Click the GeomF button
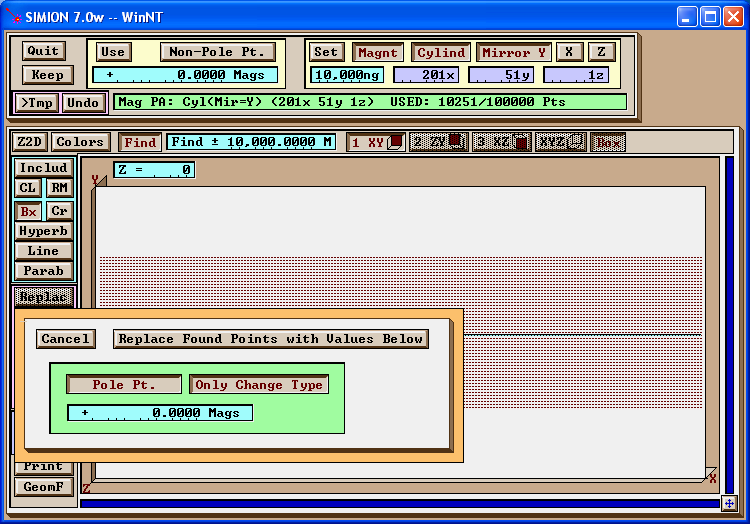Viewport: 750px width, 524px height. (x=44, y=487)
